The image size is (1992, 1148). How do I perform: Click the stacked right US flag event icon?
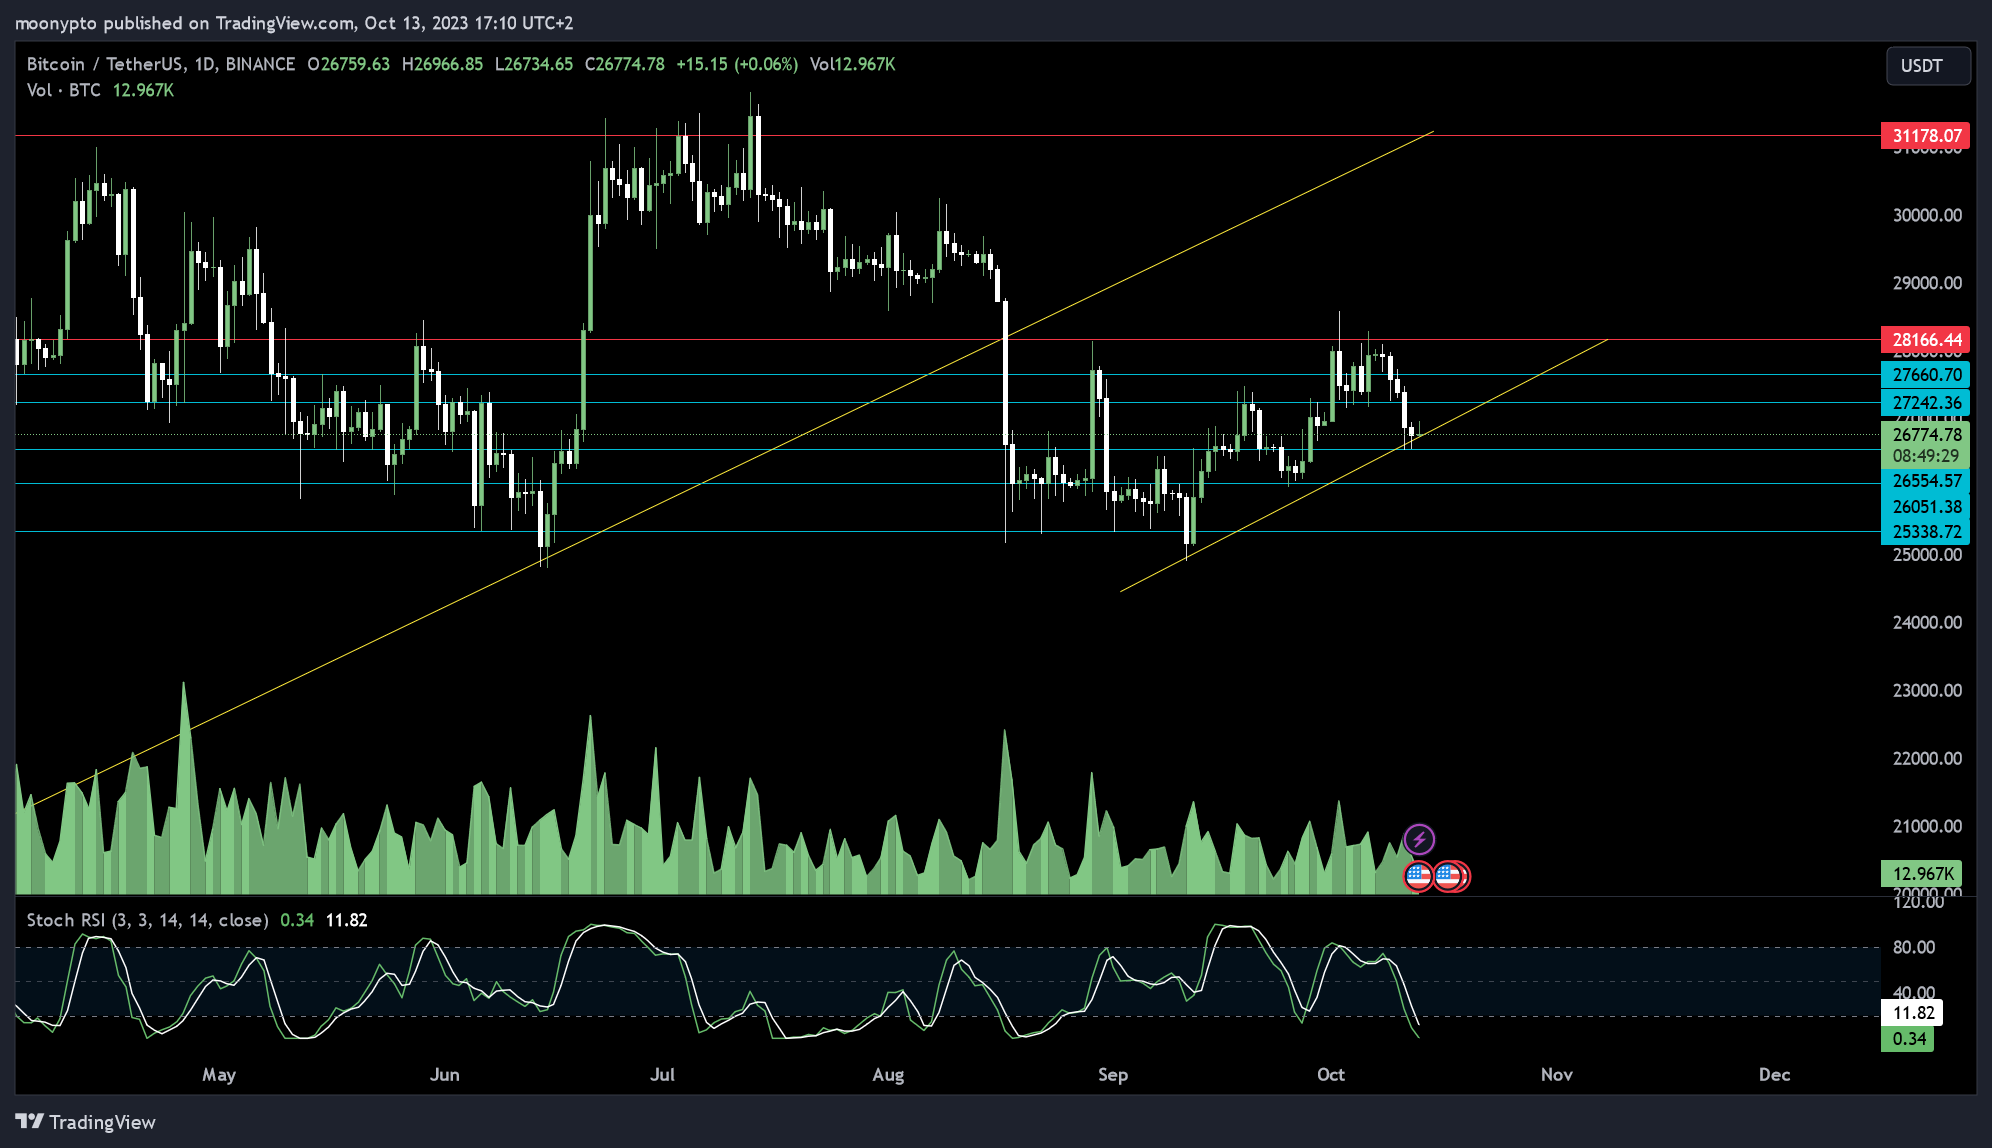click(1452, 876)
